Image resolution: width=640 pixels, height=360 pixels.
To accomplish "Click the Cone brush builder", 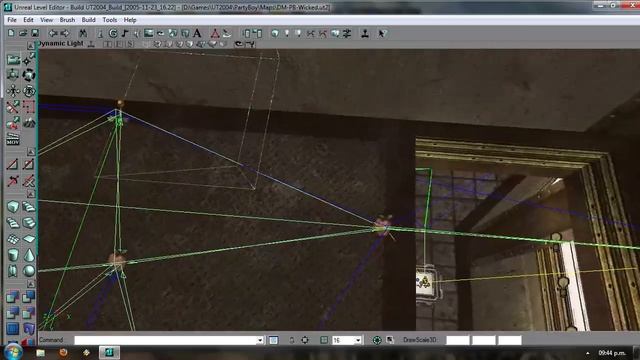I will (x=29, y=255).
